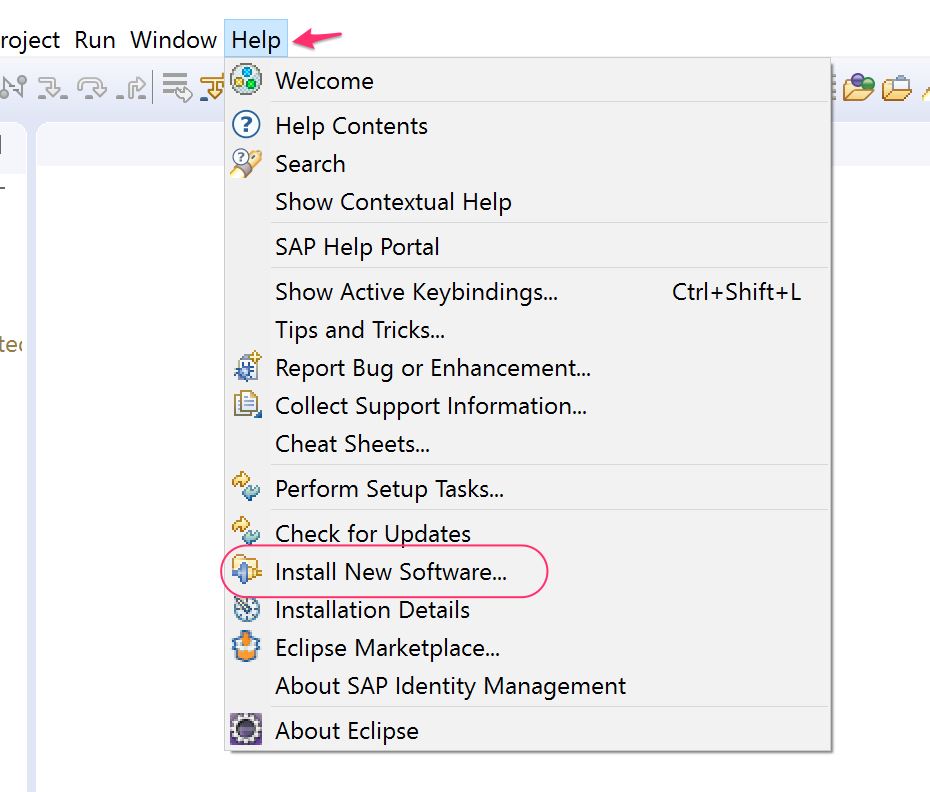Choose Show Active Keybindings
Image resolution: width=930 pixels, height=792 pixels.
[x=416, y=292]
